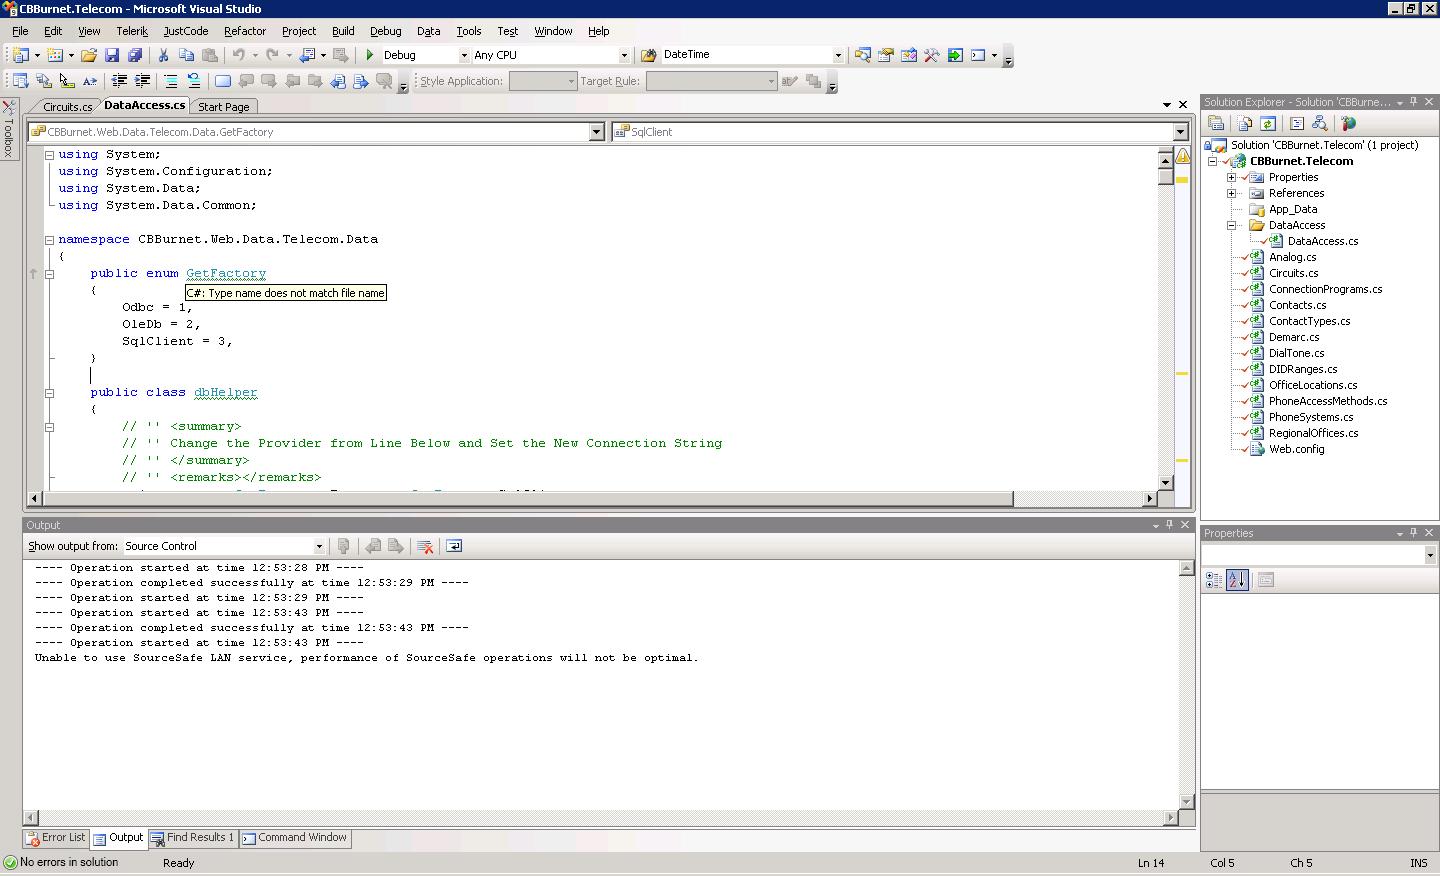Expand the References node
This screenshot has height=876, width=1440.
point(1232,193)
